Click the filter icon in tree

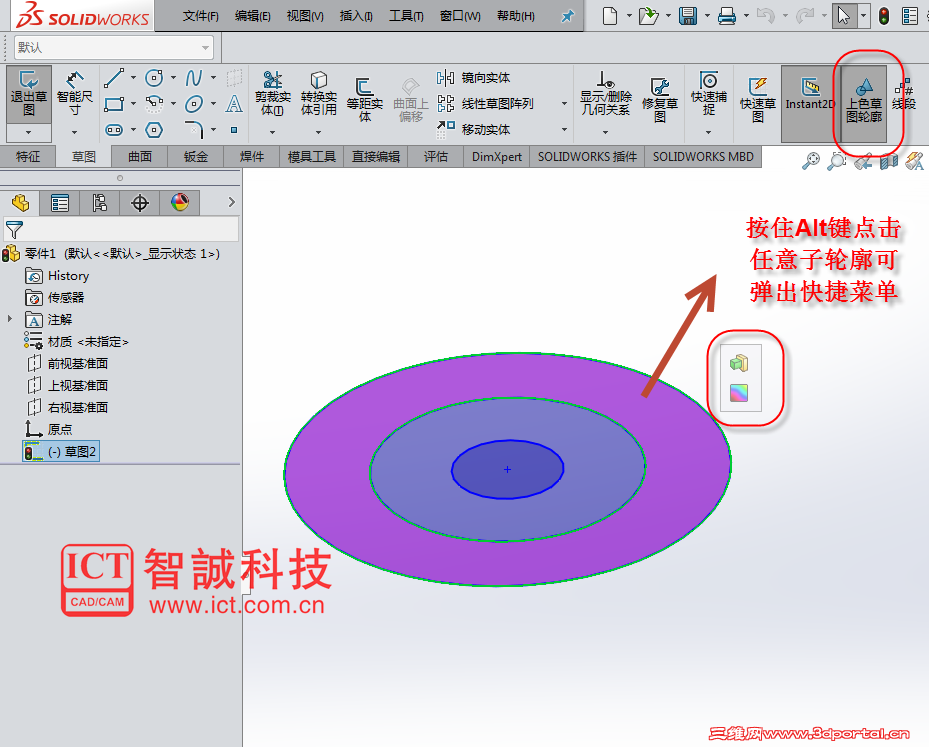coord(14,229)
